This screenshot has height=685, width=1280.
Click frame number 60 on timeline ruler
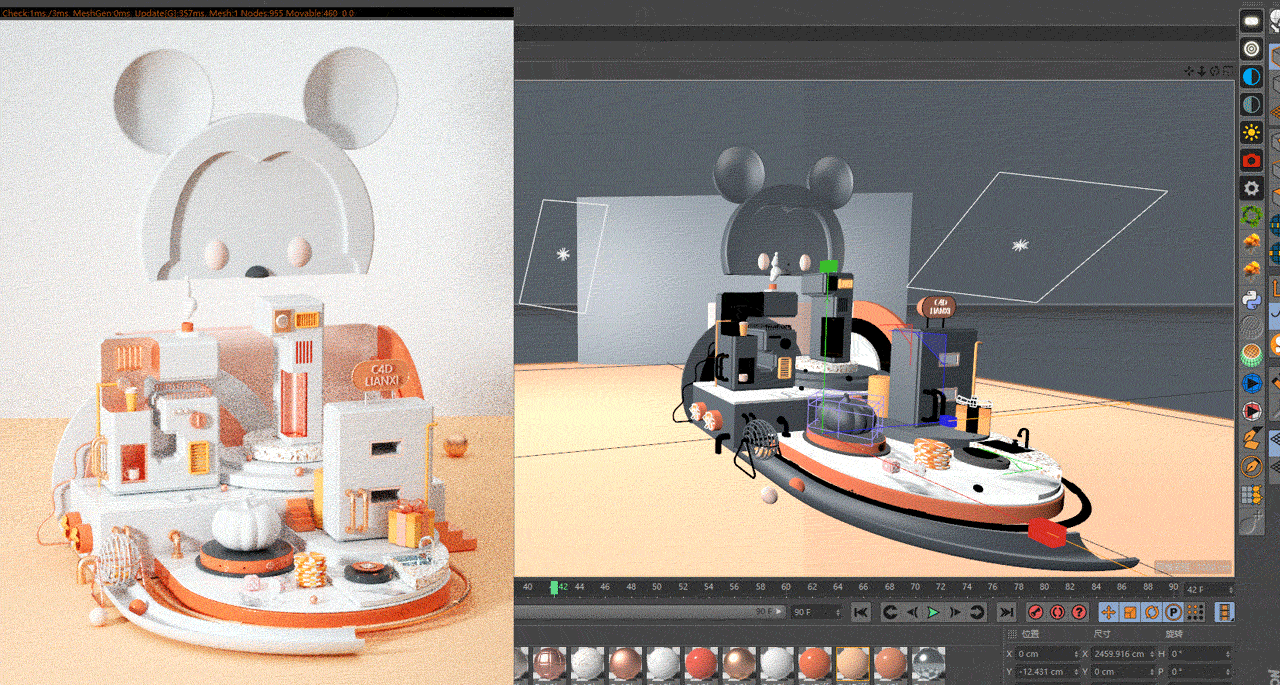point(786,587)
